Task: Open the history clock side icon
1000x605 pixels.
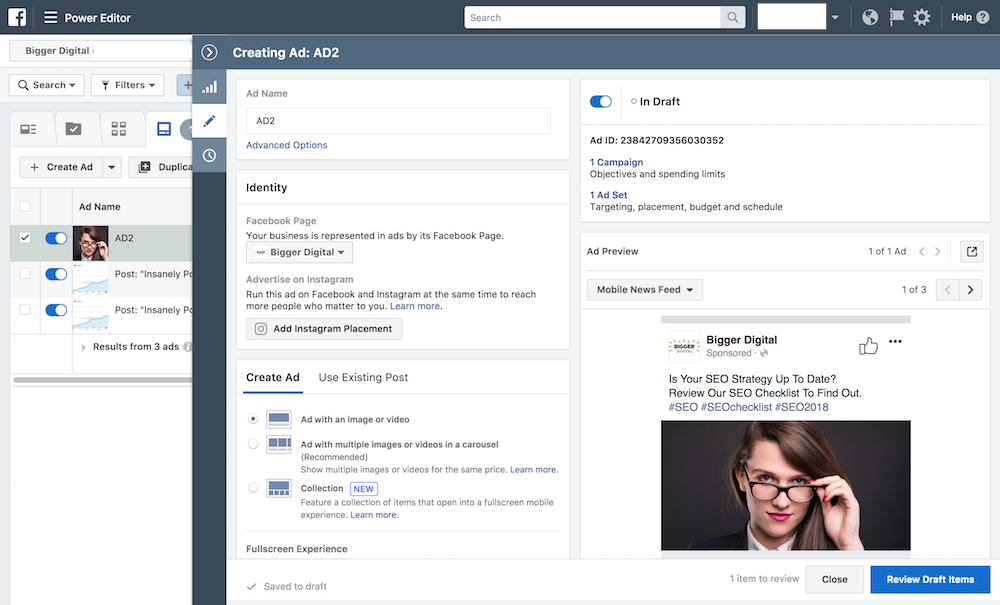Action: (209, 156)
